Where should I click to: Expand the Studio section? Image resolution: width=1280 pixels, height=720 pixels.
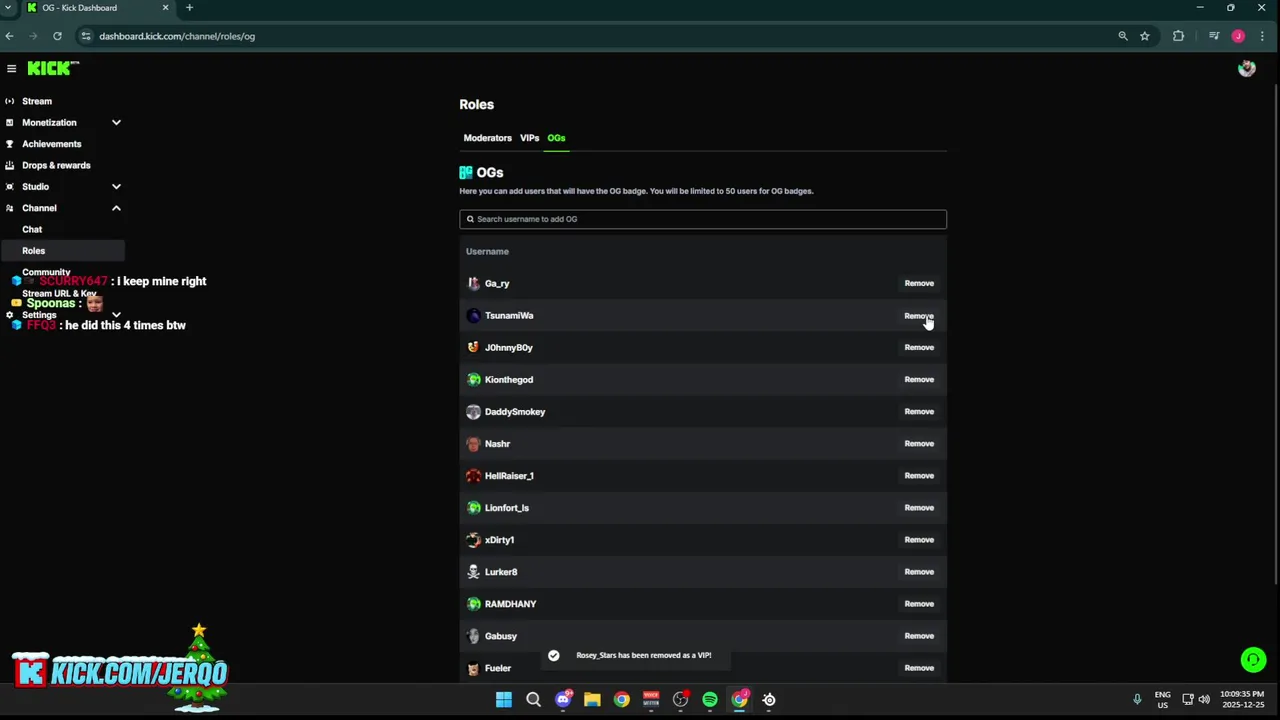tap(116, 187)
